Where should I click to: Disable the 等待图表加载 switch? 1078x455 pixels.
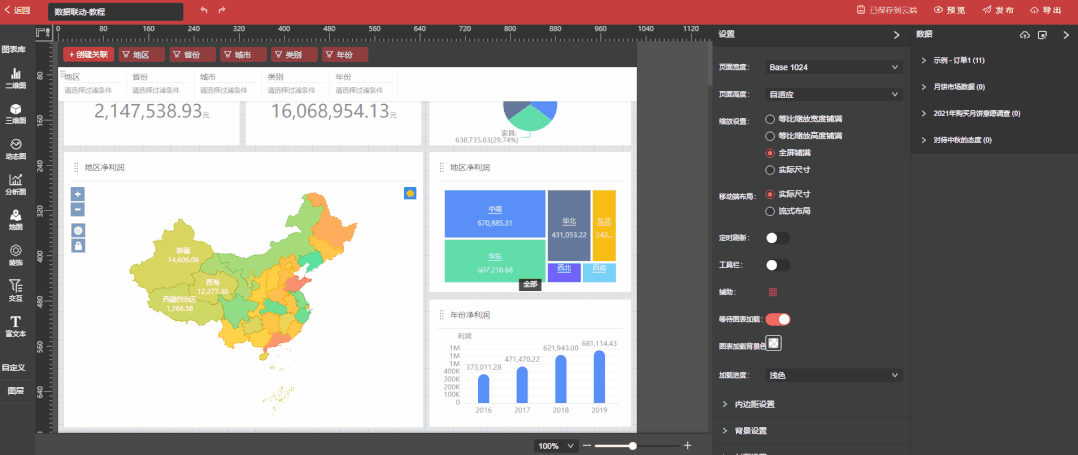pos(777,319)
